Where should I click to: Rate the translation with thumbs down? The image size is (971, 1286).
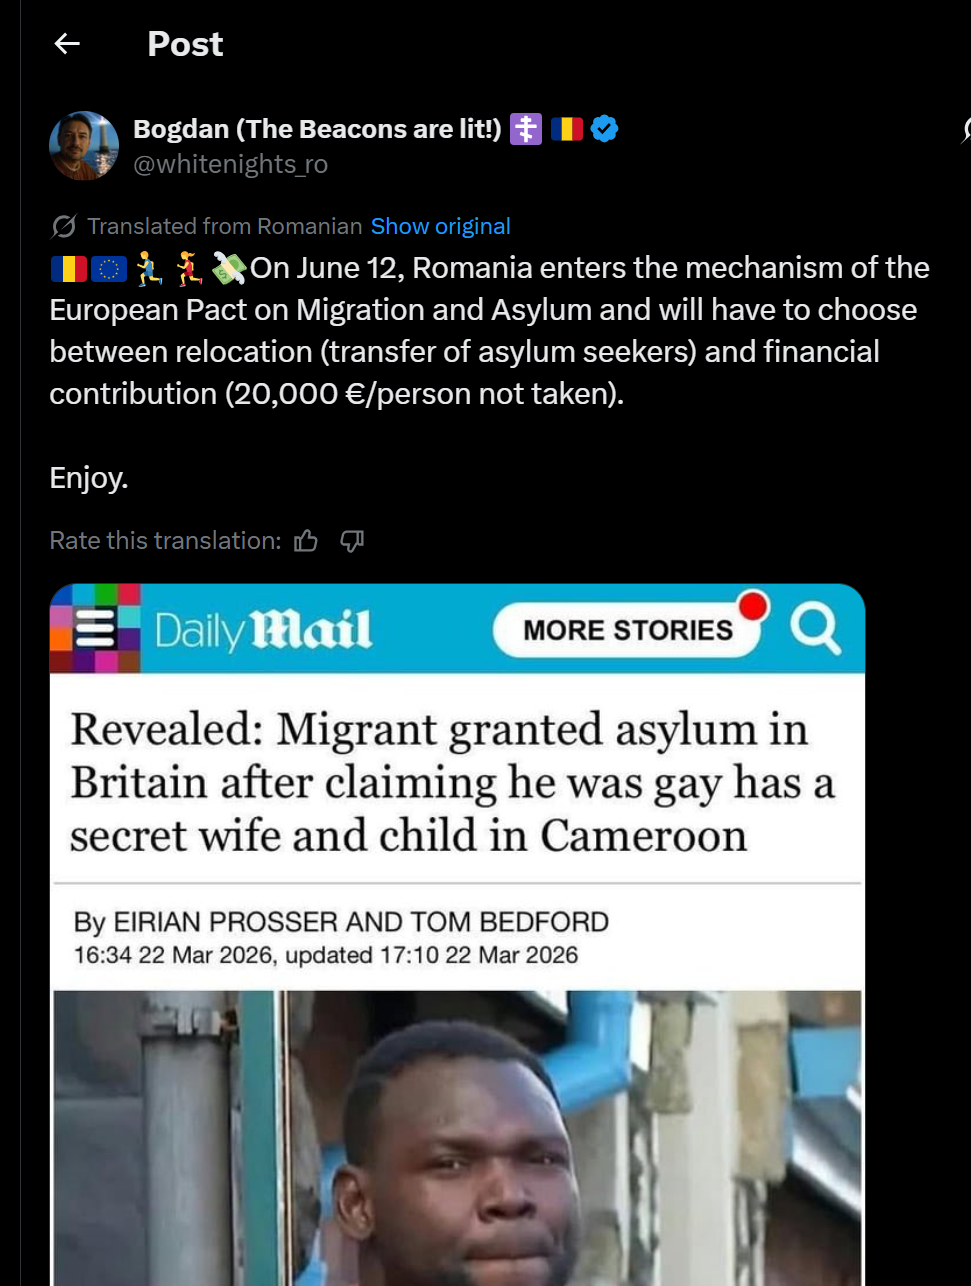coord(352,541)
